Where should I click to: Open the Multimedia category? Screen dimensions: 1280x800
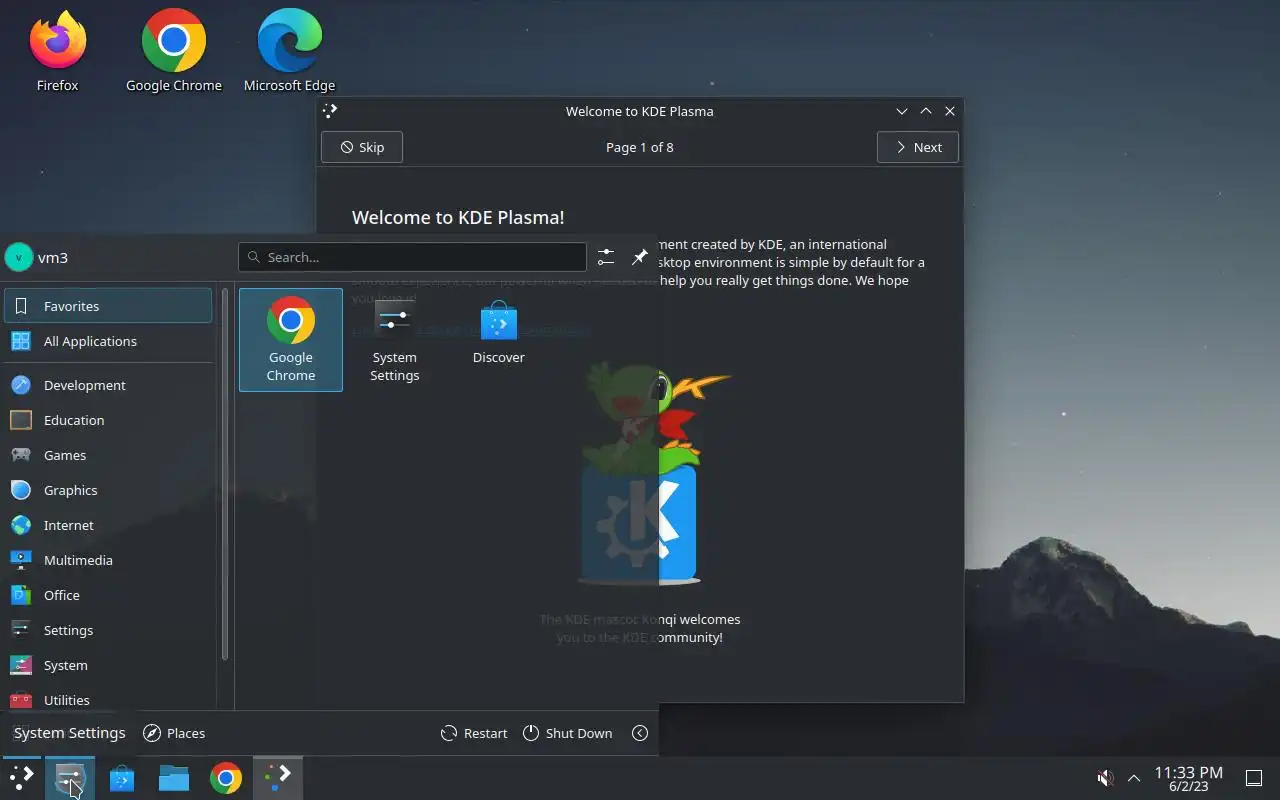point(108,560)
